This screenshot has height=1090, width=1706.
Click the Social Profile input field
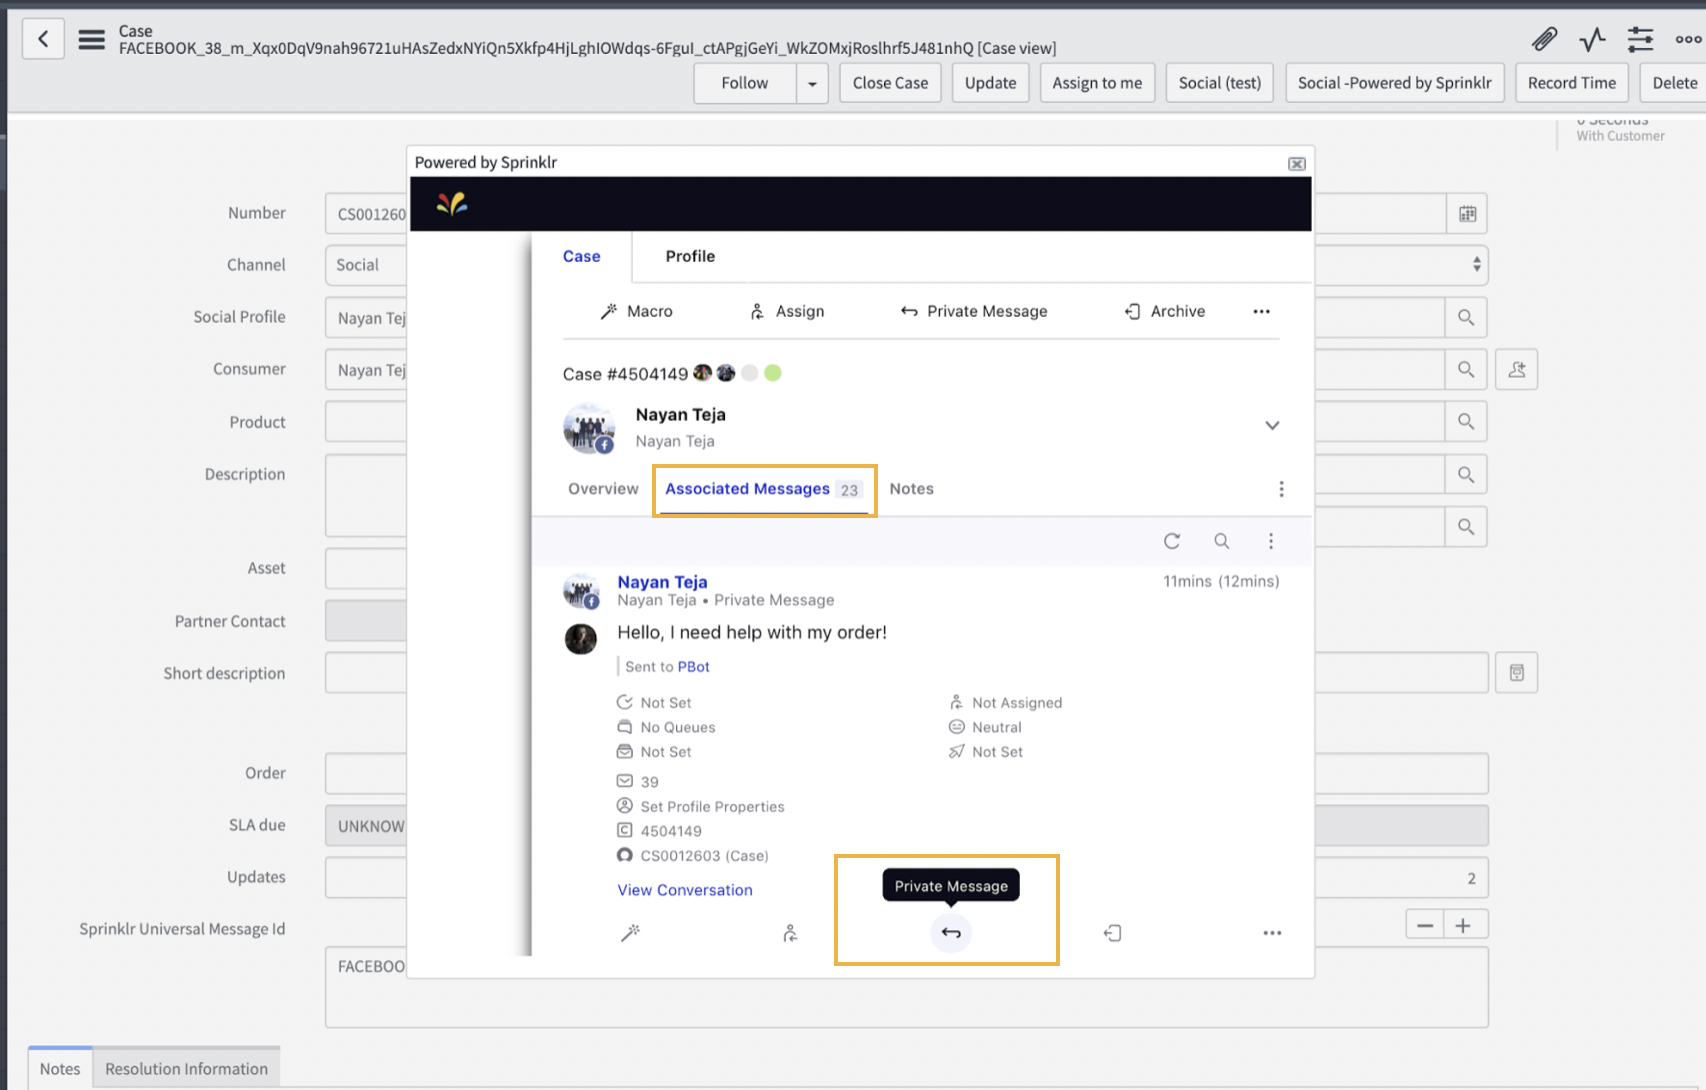(x=366, y=317)
